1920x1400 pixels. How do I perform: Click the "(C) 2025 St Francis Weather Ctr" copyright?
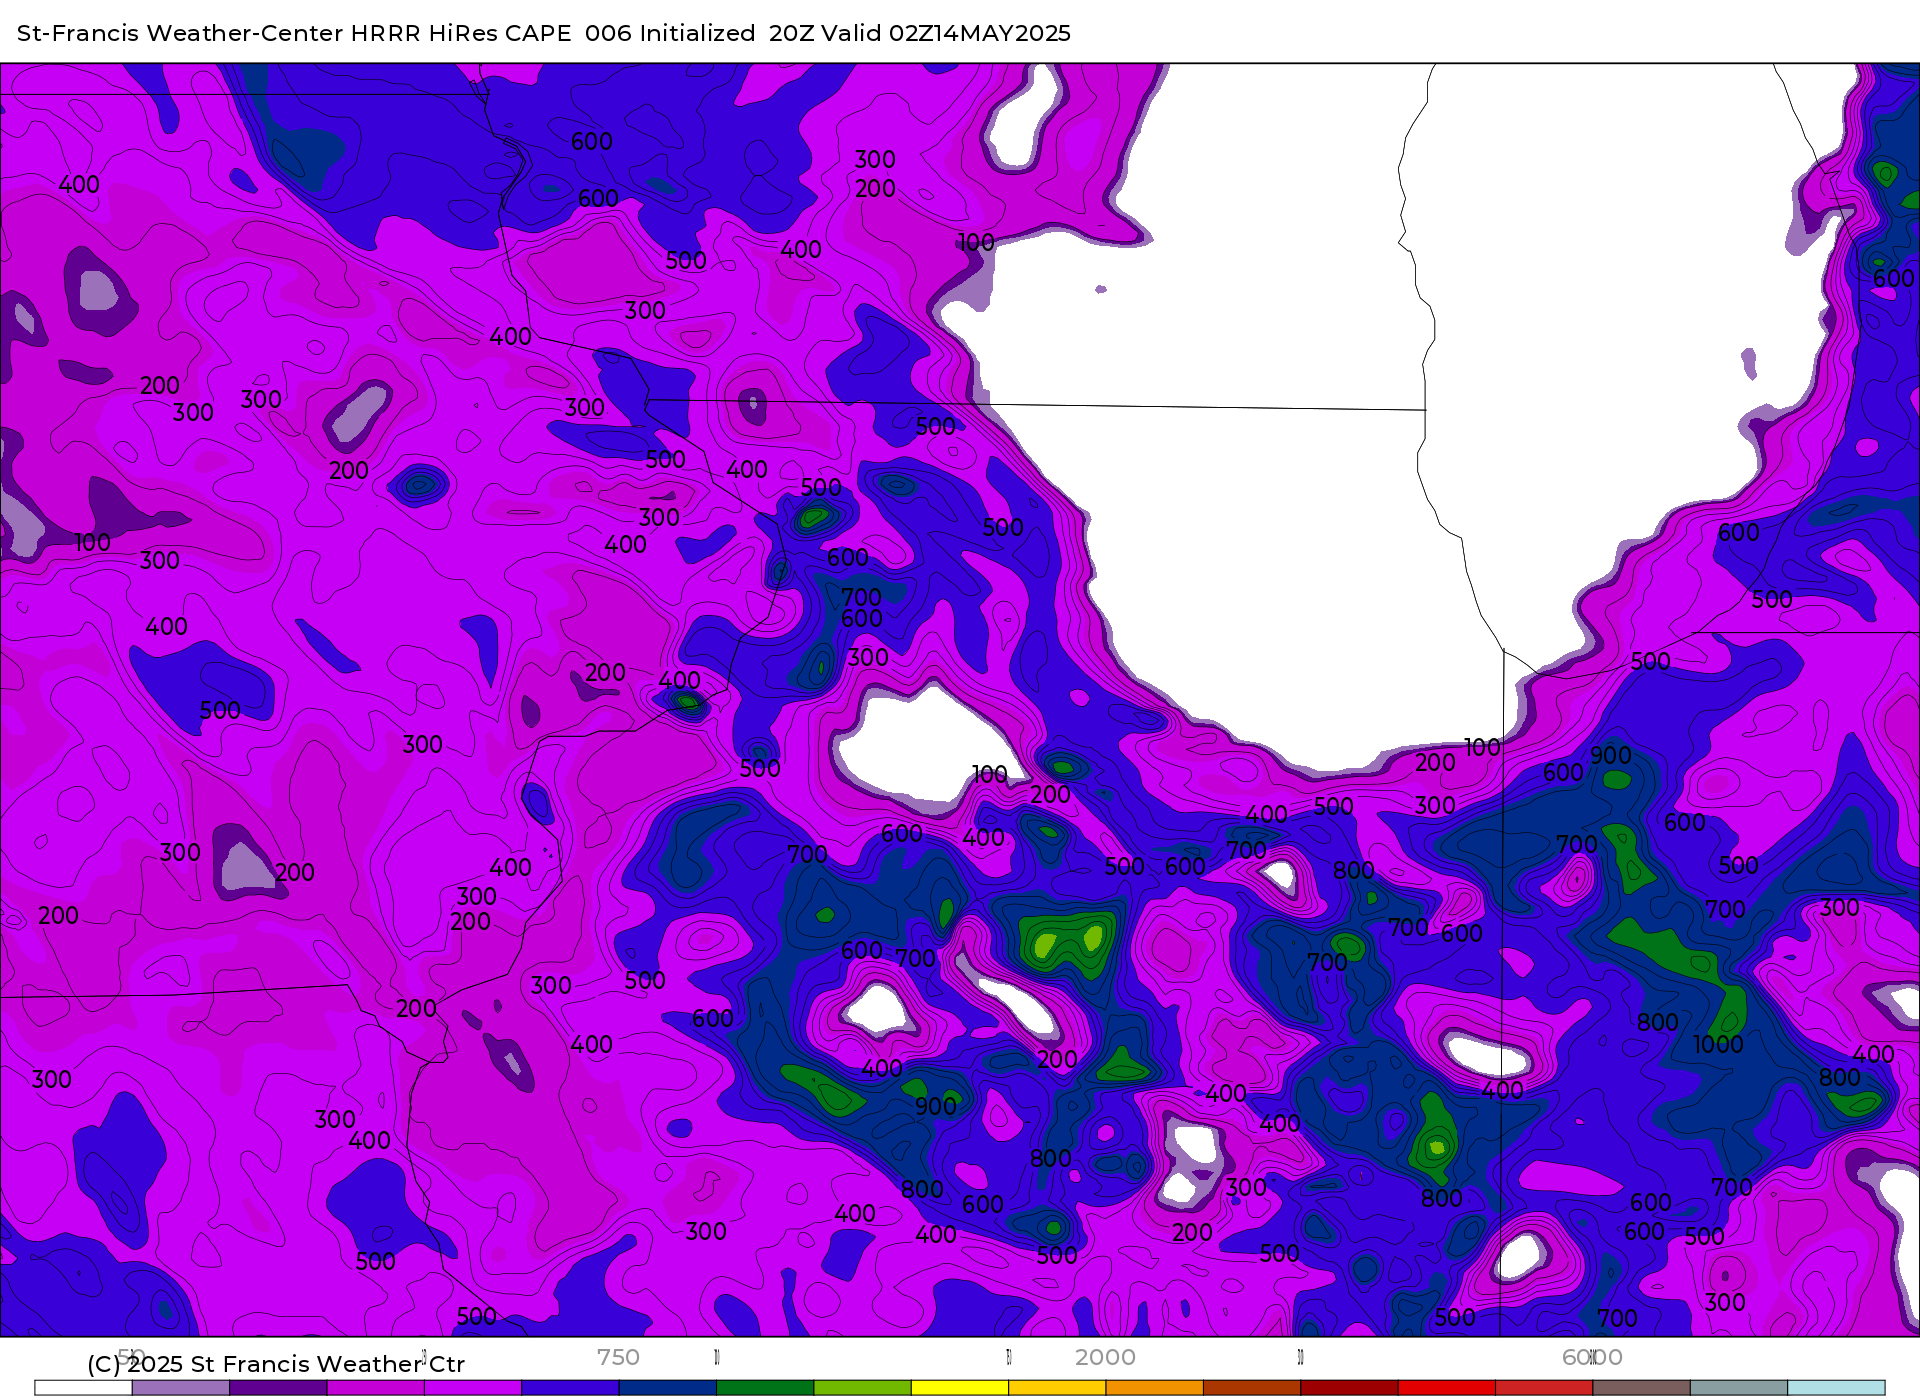276,1364
